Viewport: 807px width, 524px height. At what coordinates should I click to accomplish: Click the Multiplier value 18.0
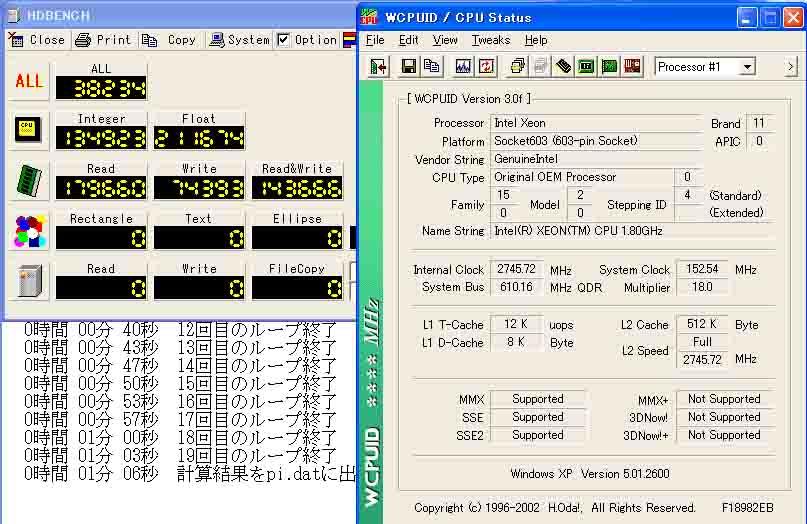point(702,287)
